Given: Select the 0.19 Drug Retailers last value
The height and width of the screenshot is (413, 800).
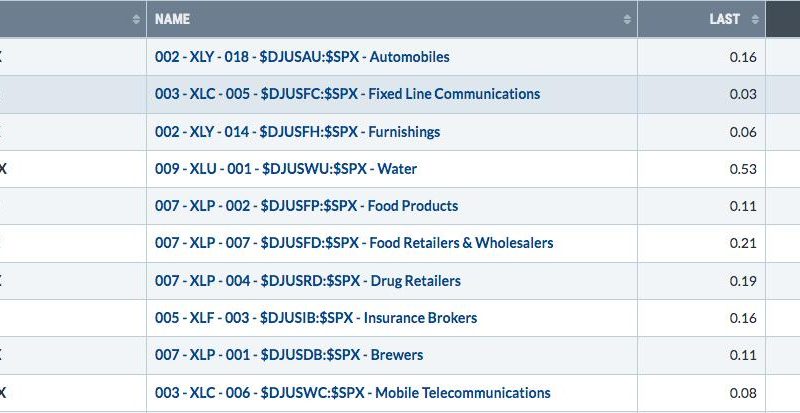Looking at the screenshot, I should pyautogui.click(x=743, y=281).
